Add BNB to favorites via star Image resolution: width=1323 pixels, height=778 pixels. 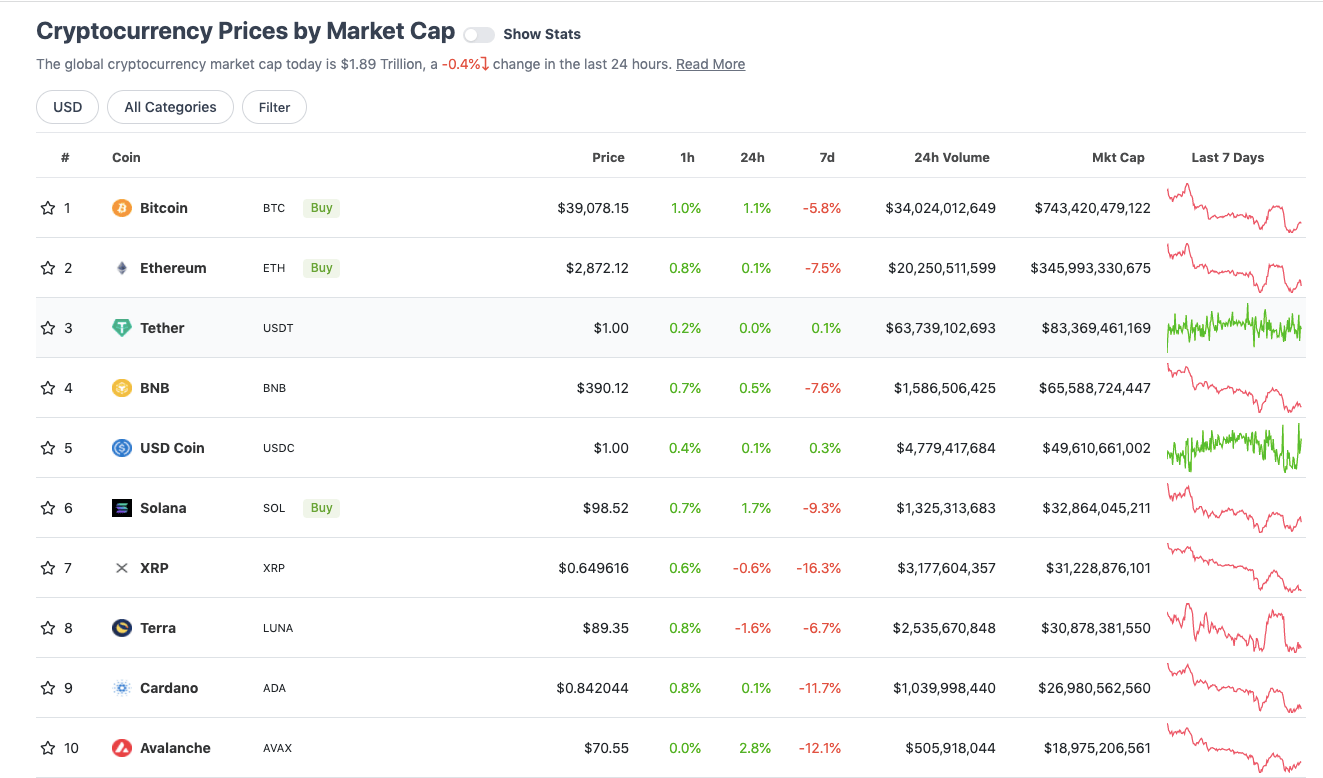pos(47,388)
